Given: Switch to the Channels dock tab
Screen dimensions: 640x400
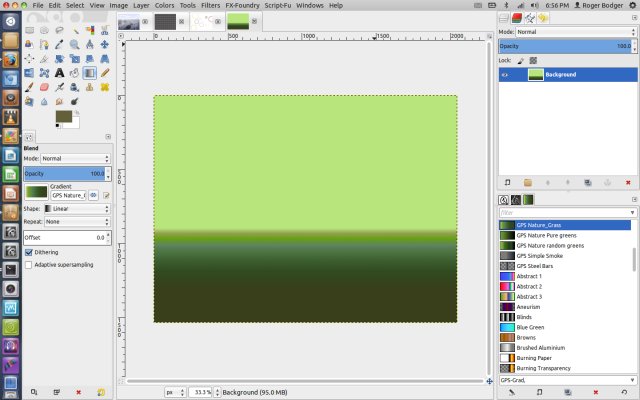Looking at the screenshot, I should pyautogui.click(x=517, y=18).
